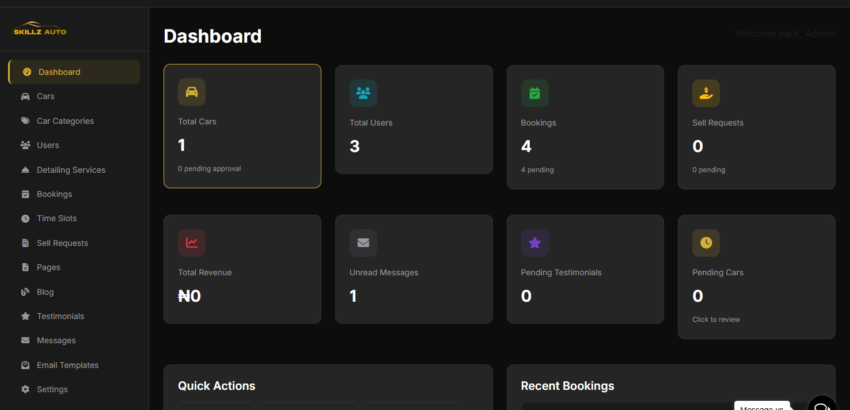Click the calendar icon beside Bookings in sidebar
This screenshot has height=410, width=850.
click(25, 194)
